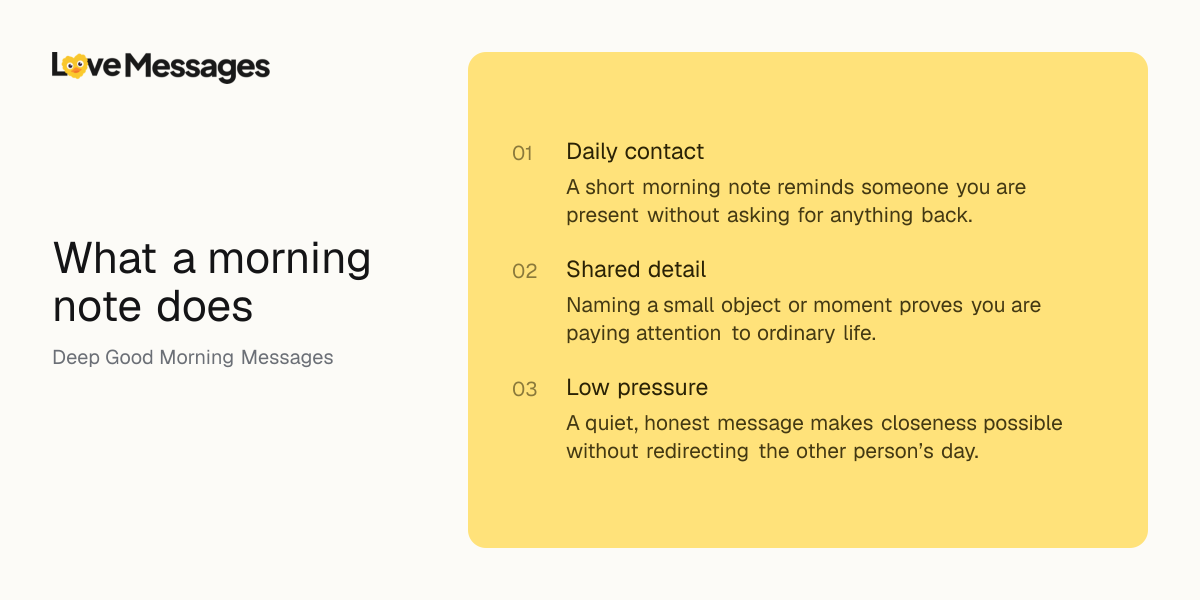Select the 03 number marker
This screenshot has width=1200, height=600.
(x=524, y=389)
